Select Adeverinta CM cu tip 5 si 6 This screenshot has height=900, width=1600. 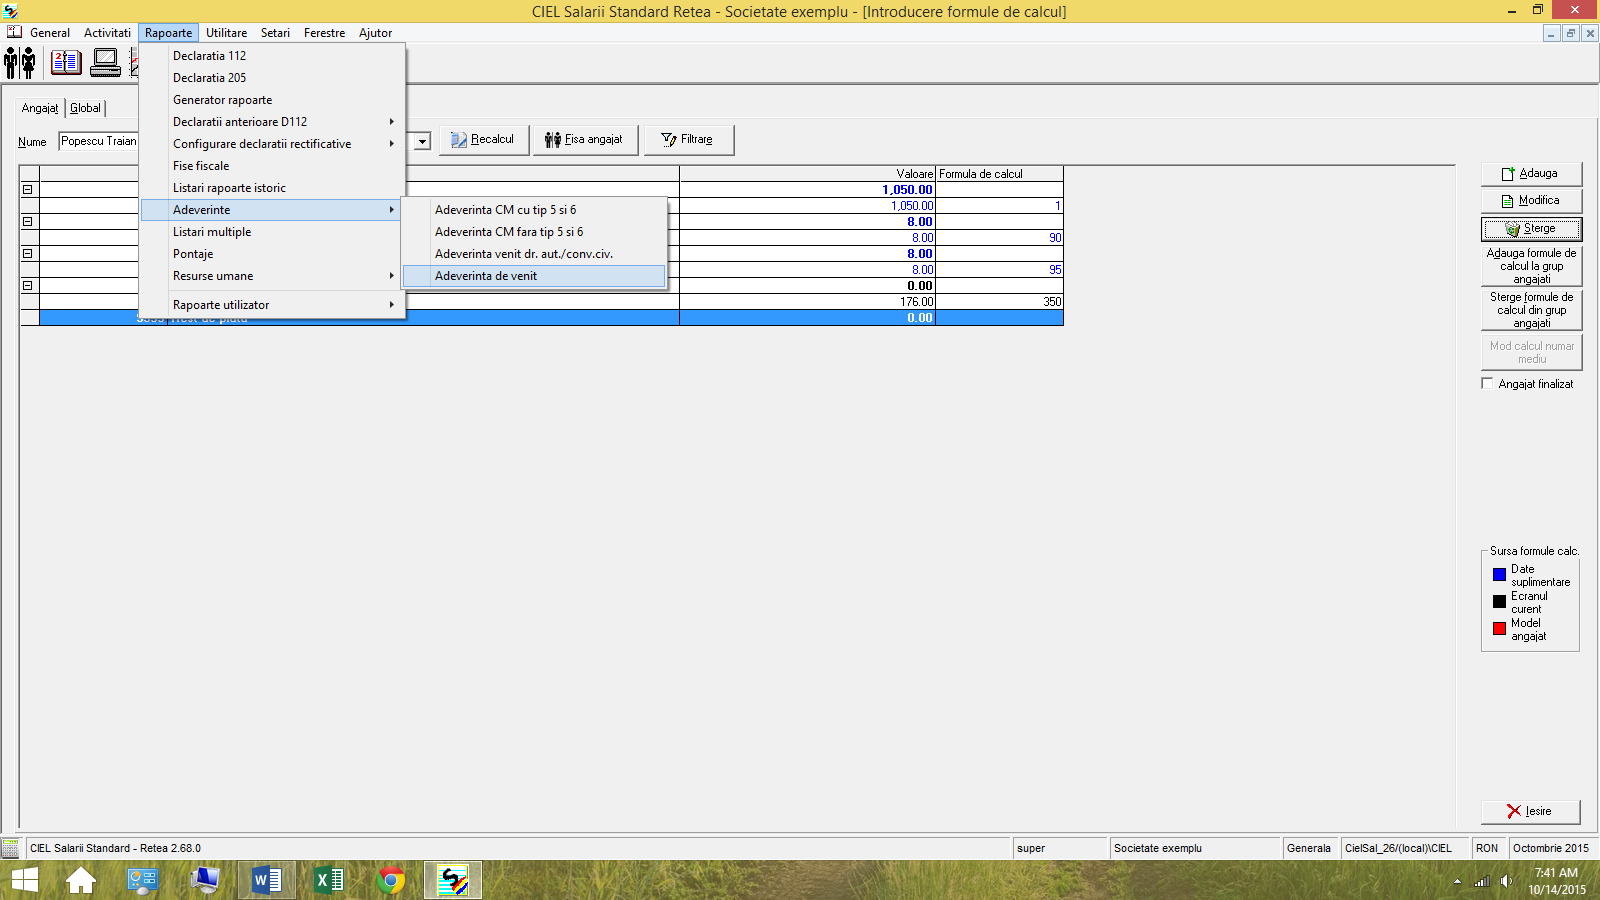tap(534, 210)
